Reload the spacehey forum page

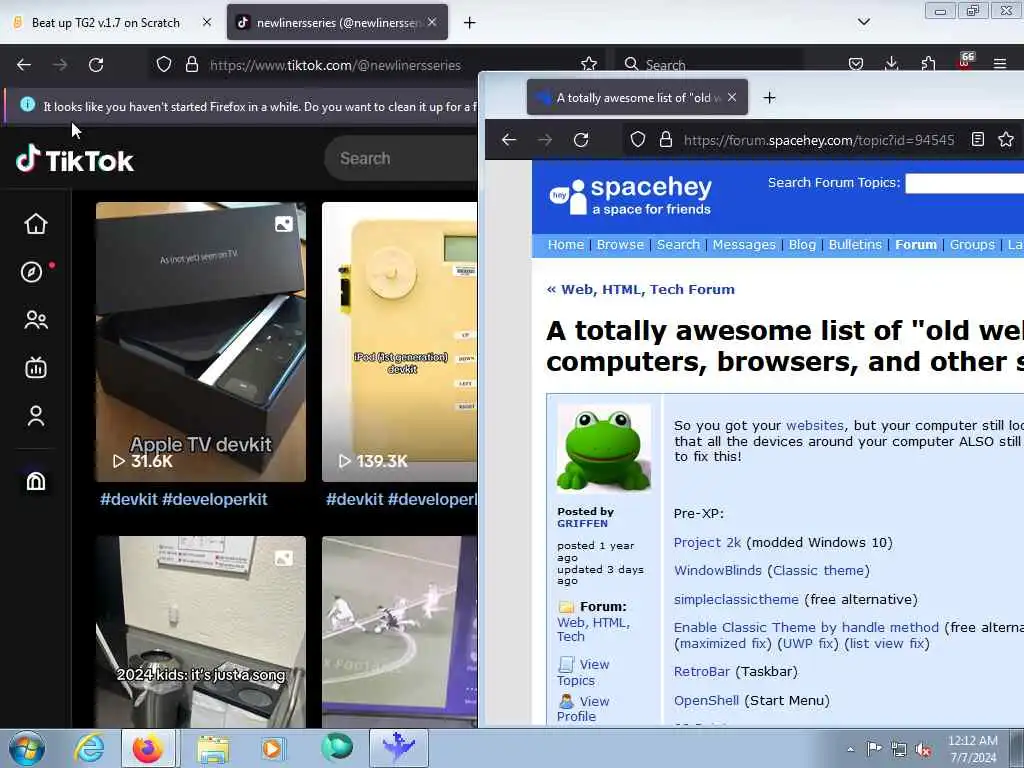581,139
